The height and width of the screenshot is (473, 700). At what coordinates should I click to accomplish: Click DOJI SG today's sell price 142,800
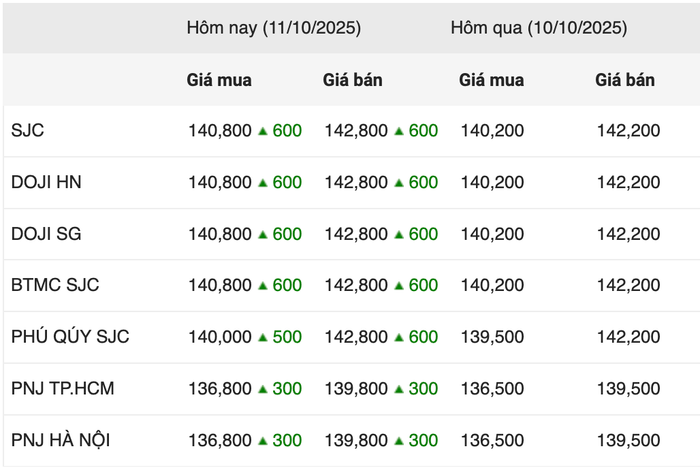point(357,234)
